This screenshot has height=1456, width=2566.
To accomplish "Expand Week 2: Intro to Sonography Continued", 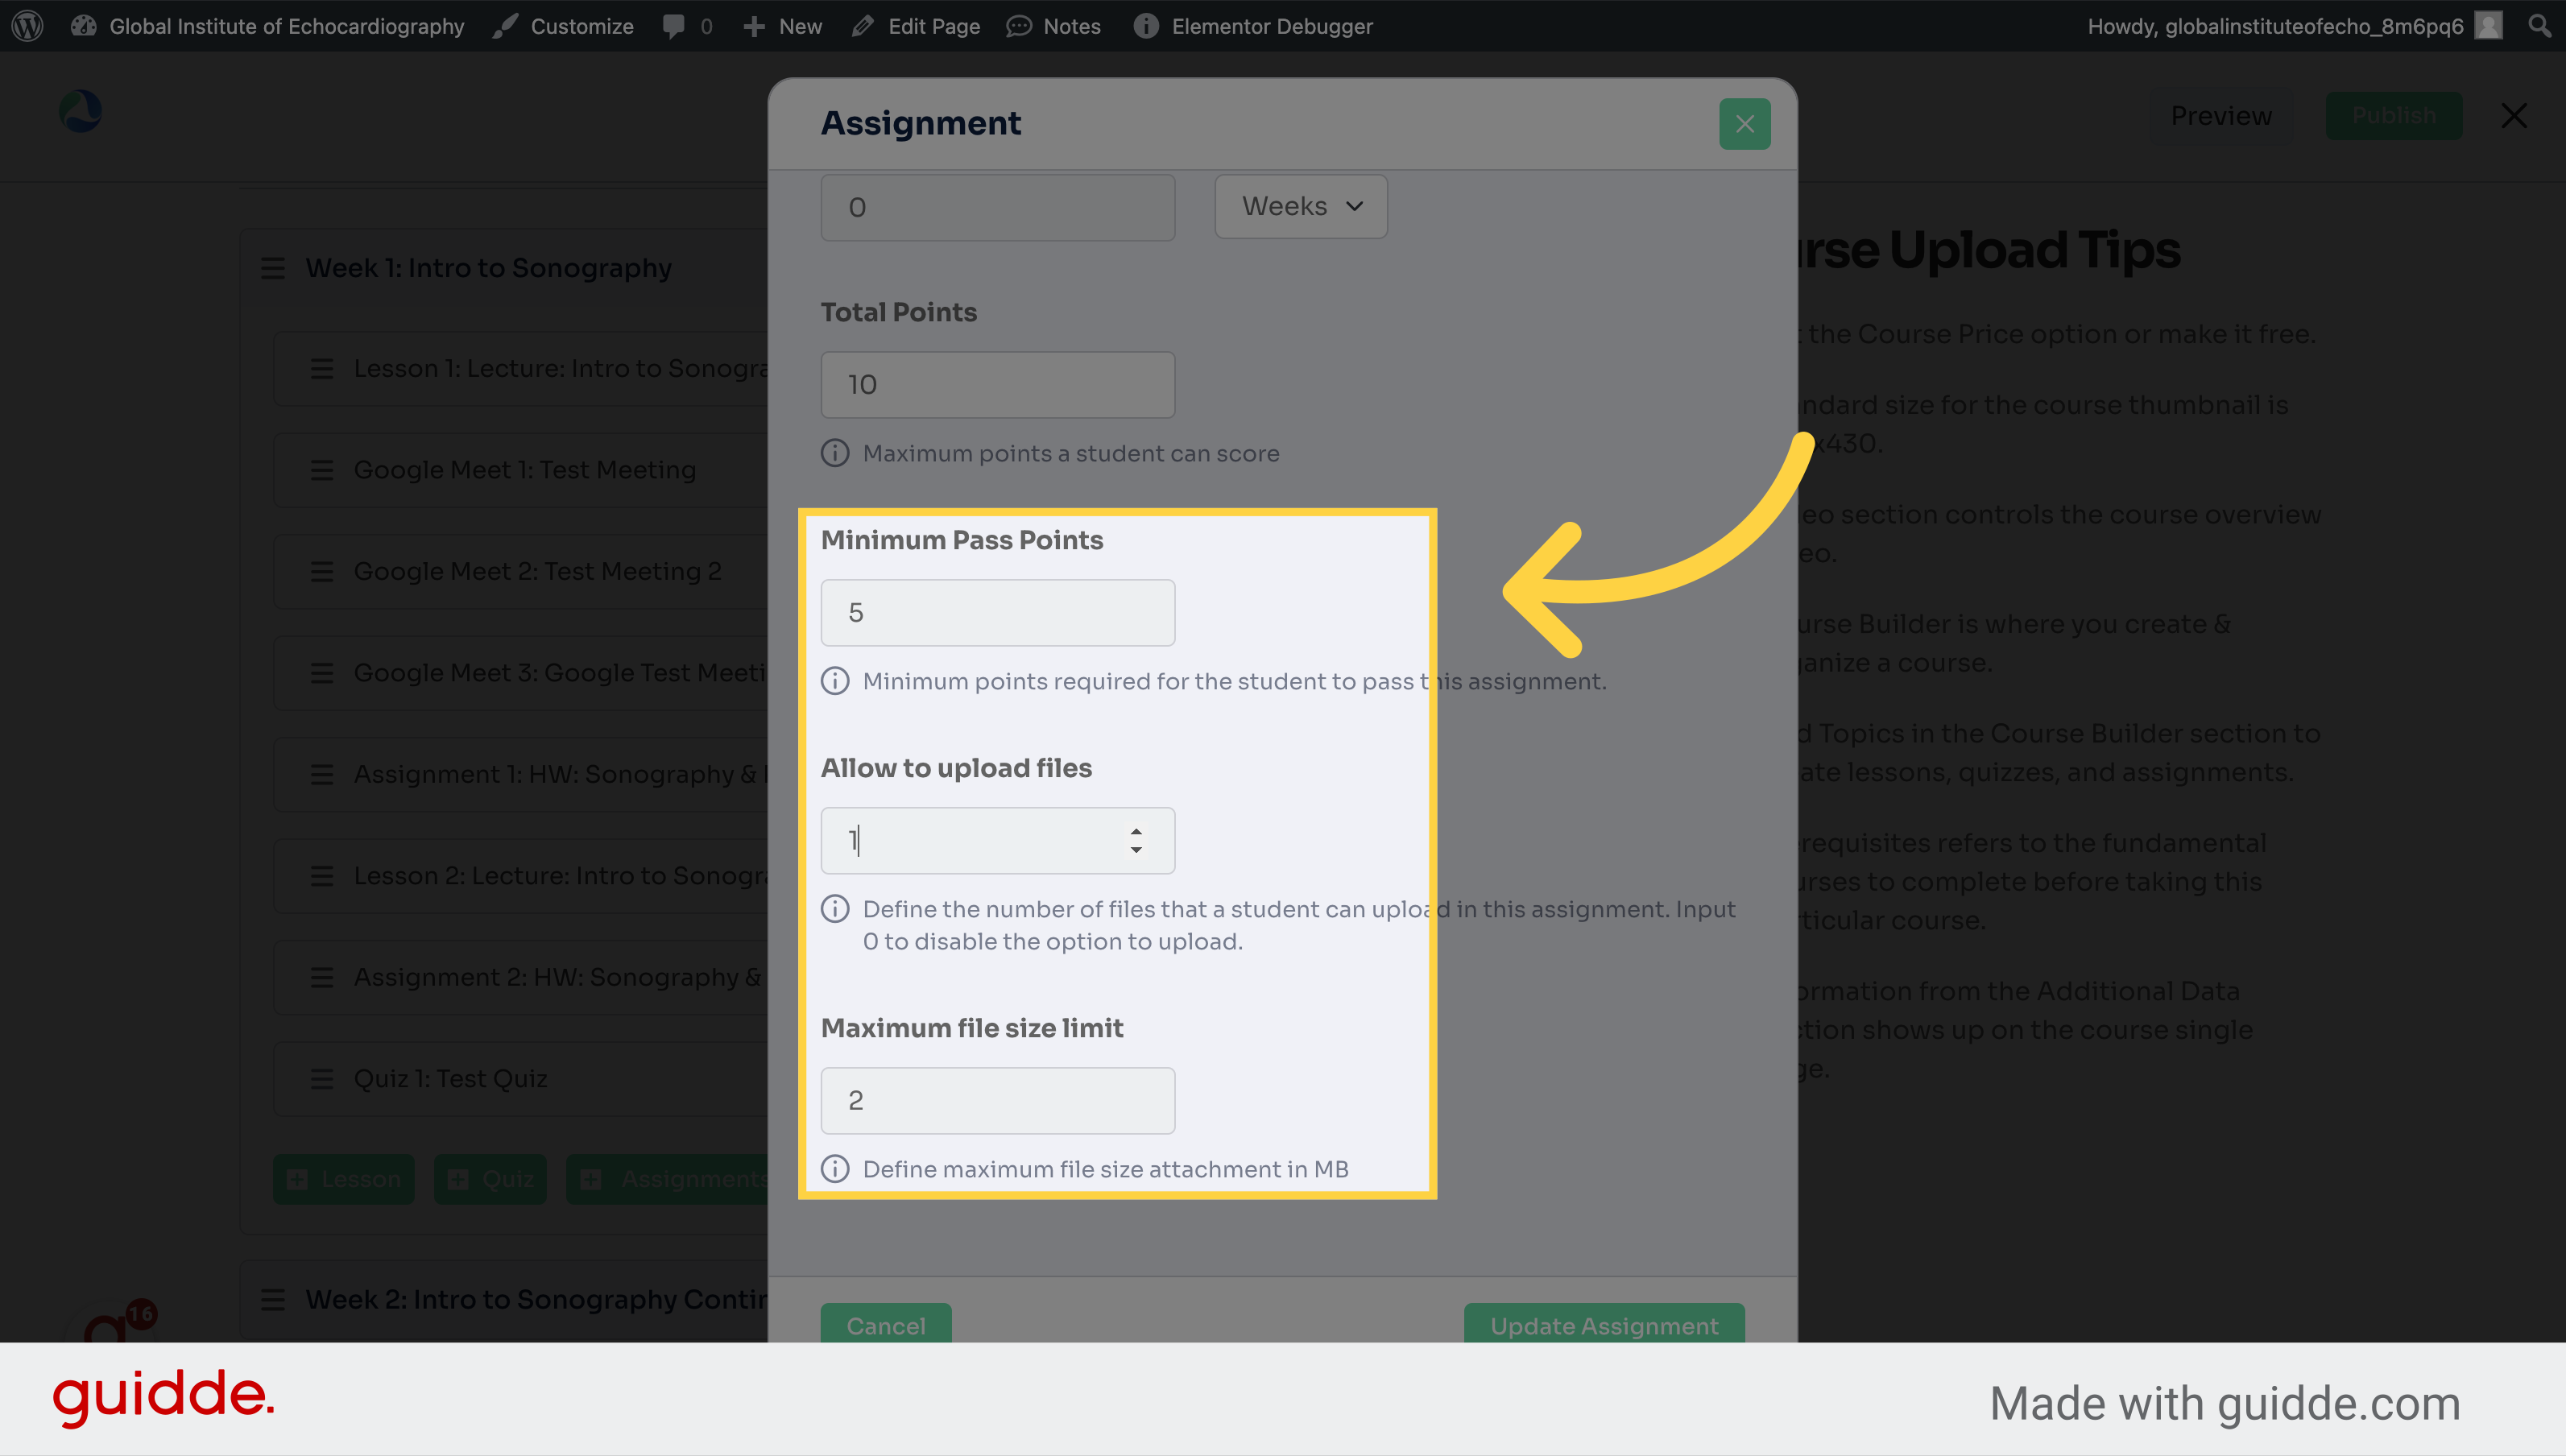I will [x=537, y=1299].
